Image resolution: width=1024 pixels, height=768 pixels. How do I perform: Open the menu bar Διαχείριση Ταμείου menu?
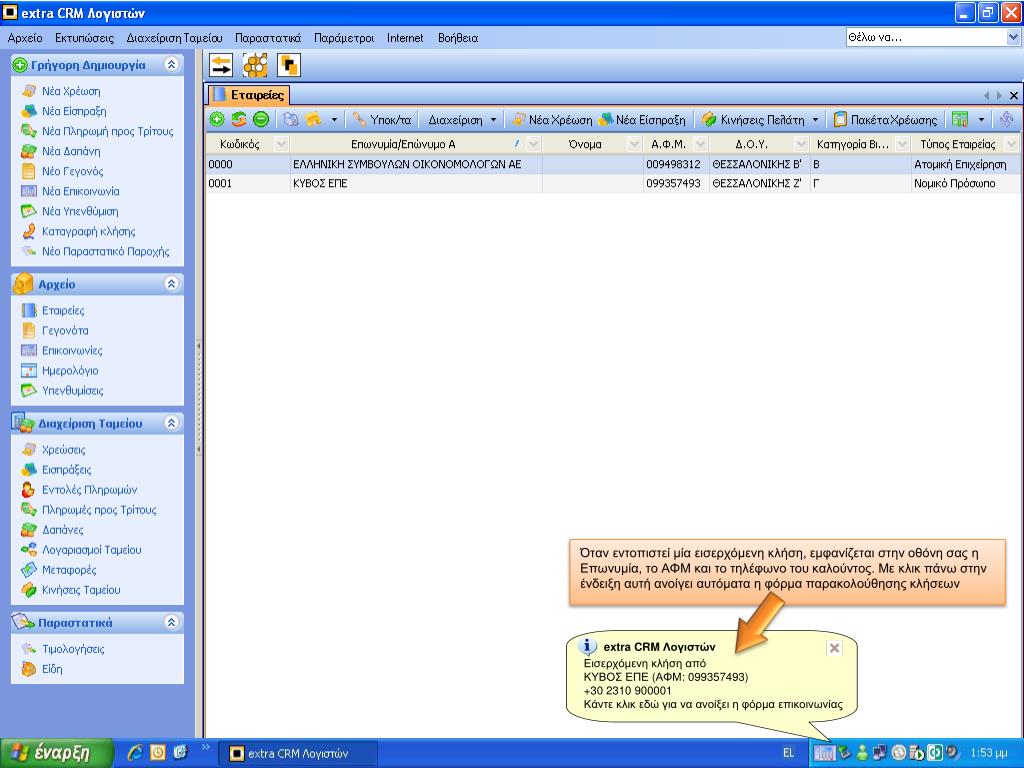pyautogui.click(x=174, y=38)
